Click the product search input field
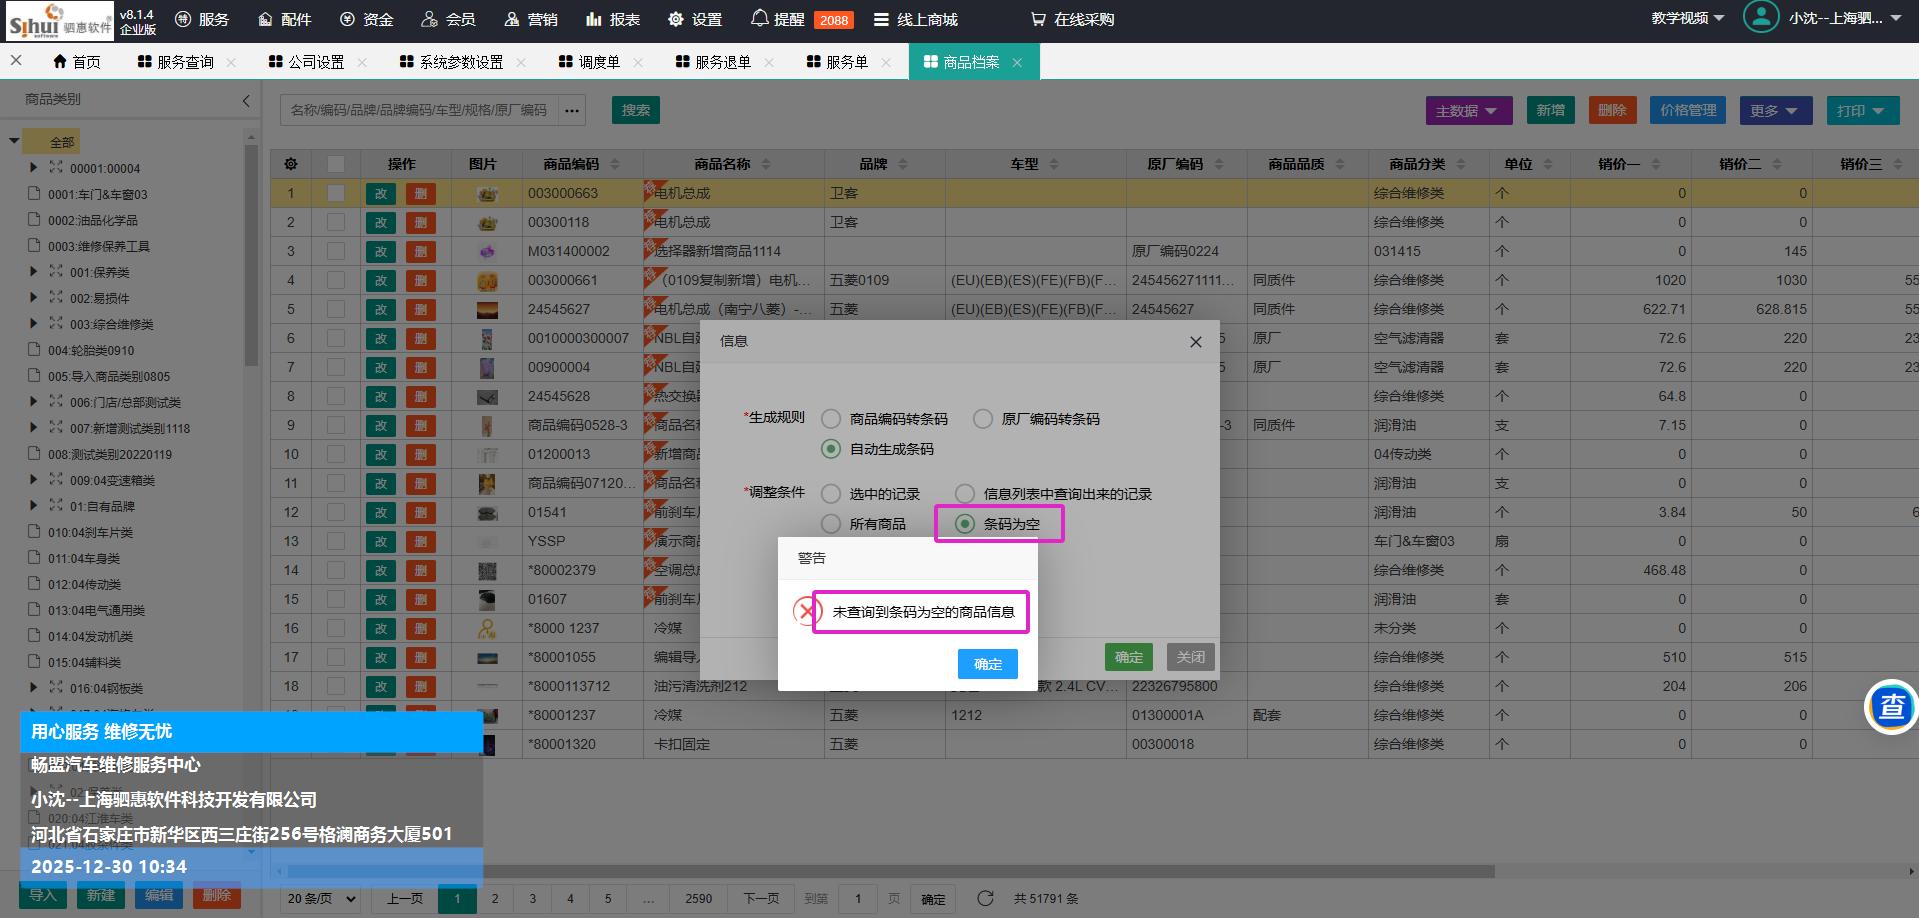Viewport: 1919px width, 918px height. pos(420,110)
